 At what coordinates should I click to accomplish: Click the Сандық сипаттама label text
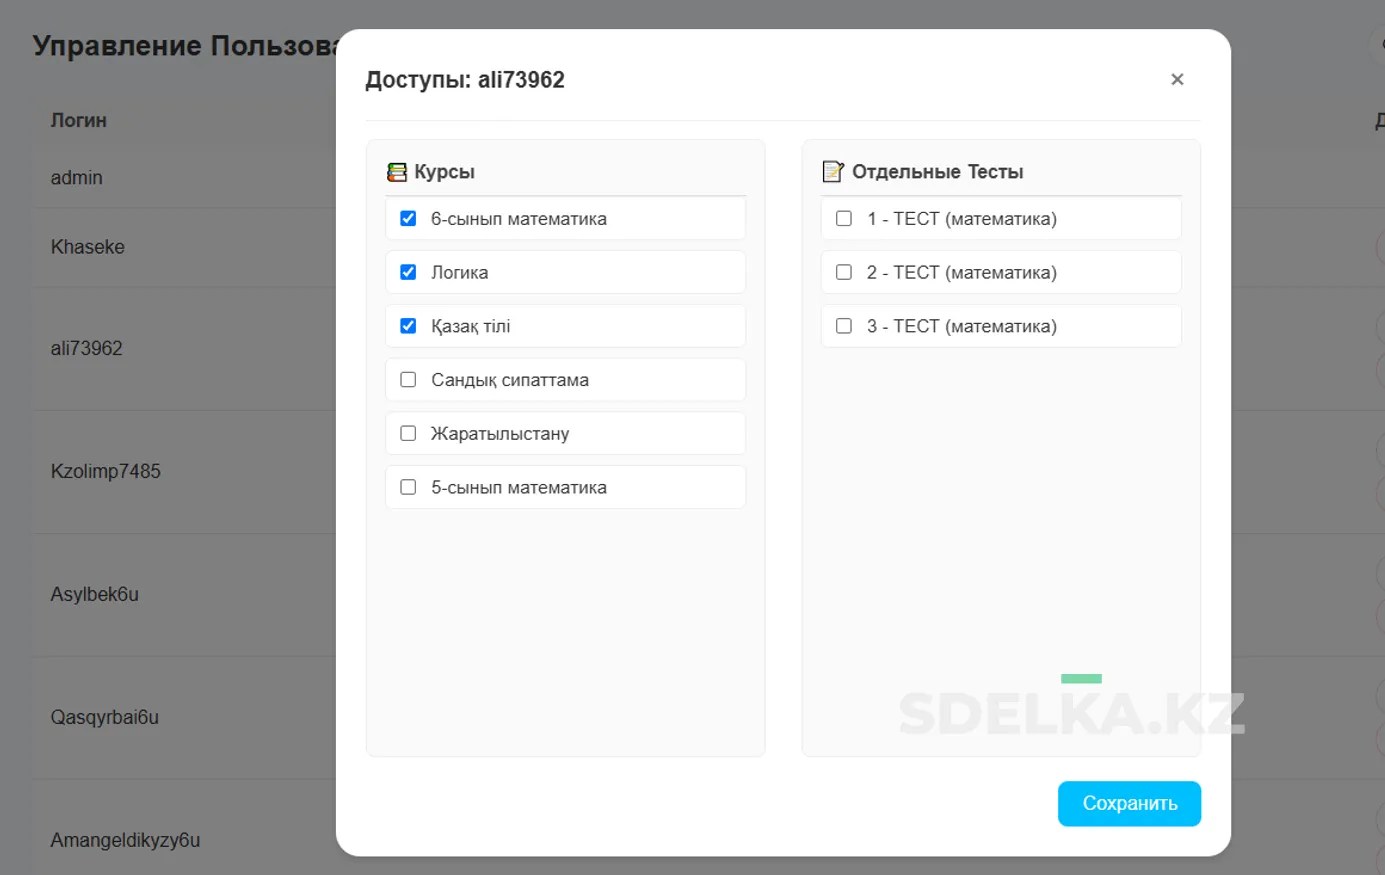tap(510, 380)
